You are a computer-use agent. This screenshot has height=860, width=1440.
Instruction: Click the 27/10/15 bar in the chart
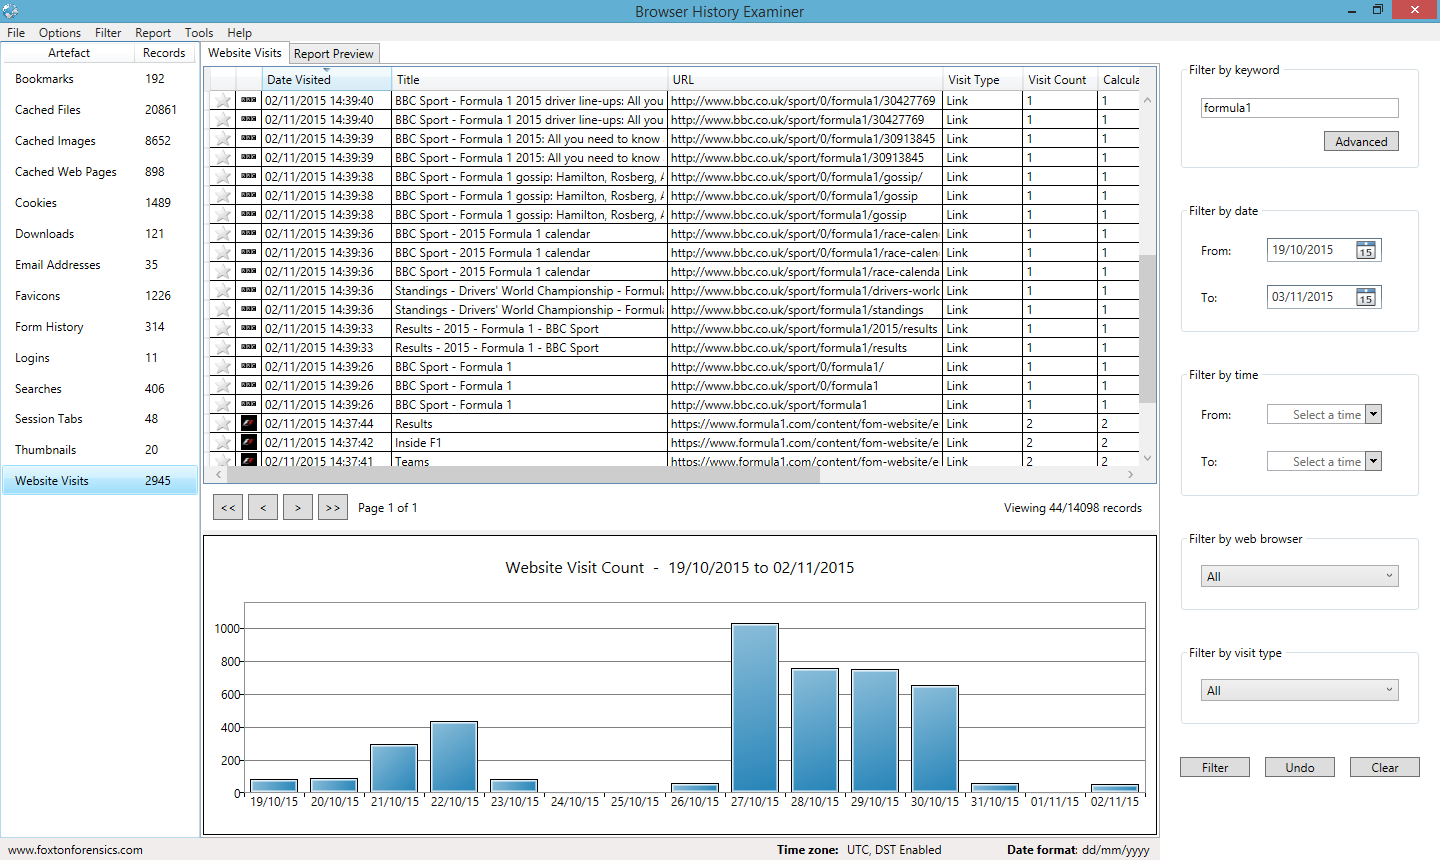(755, 708)
